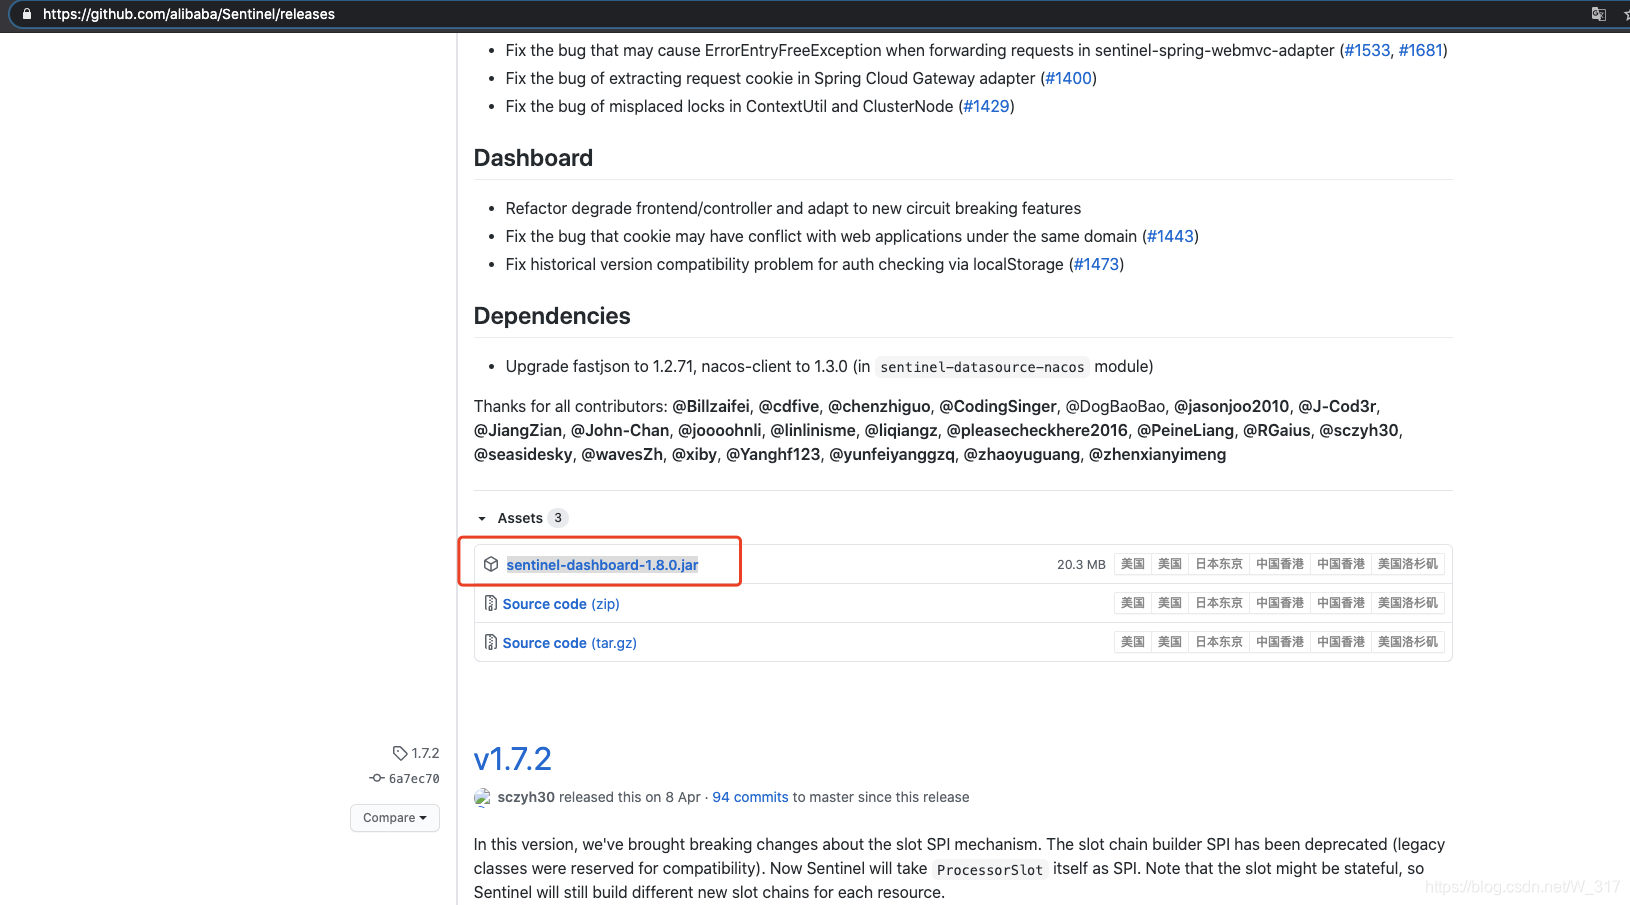Image resolution: width=1630 pixels, height=905 pixels.
Task: Click the zip file icon for Source code (zip)
Action: [x=491, y=603]
